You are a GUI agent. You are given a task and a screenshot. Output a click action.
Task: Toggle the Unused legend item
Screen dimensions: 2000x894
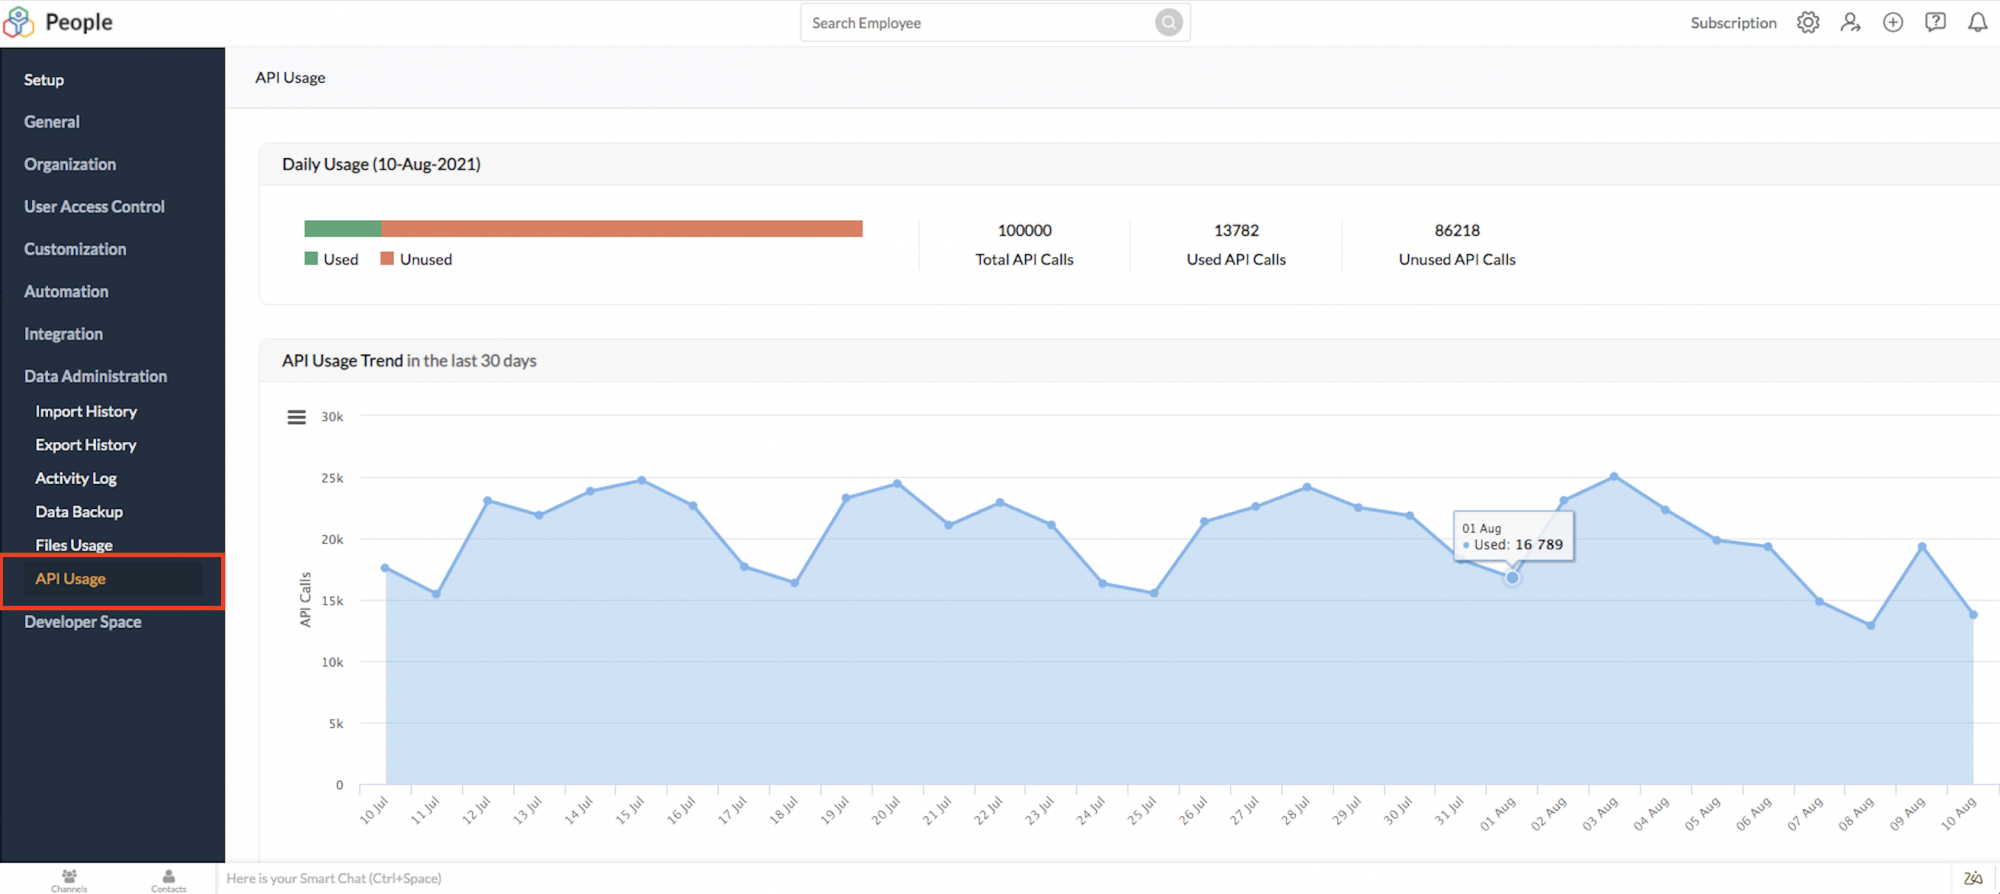tap(416, 259)
